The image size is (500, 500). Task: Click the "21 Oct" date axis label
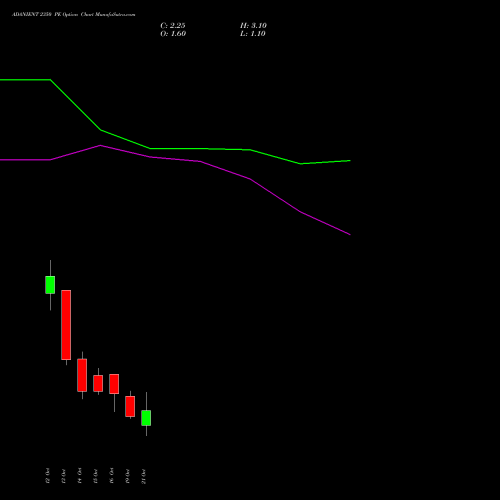click(144, 476)
